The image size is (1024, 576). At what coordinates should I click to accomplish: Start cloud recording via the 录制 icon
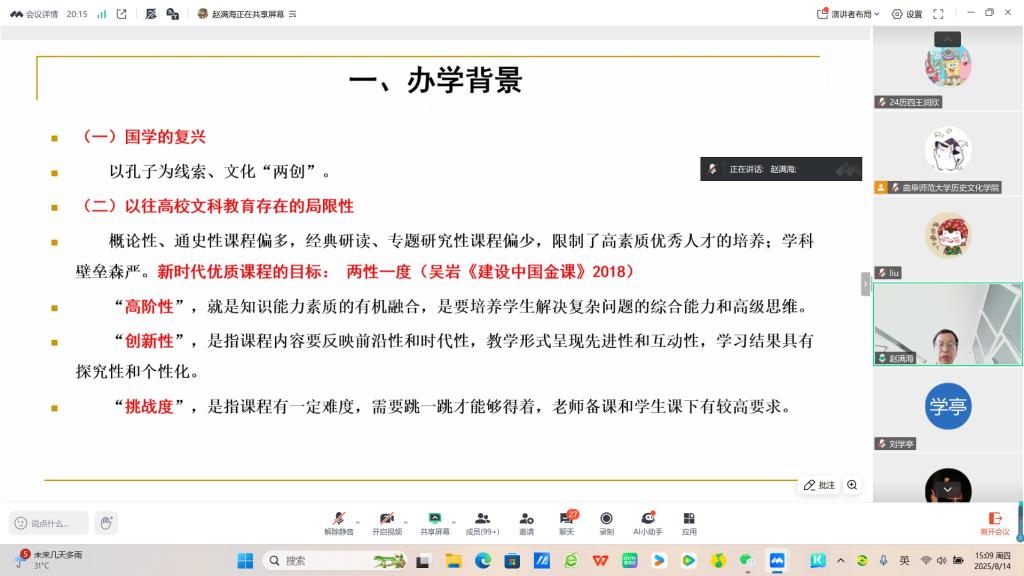(x=605, y=521)
